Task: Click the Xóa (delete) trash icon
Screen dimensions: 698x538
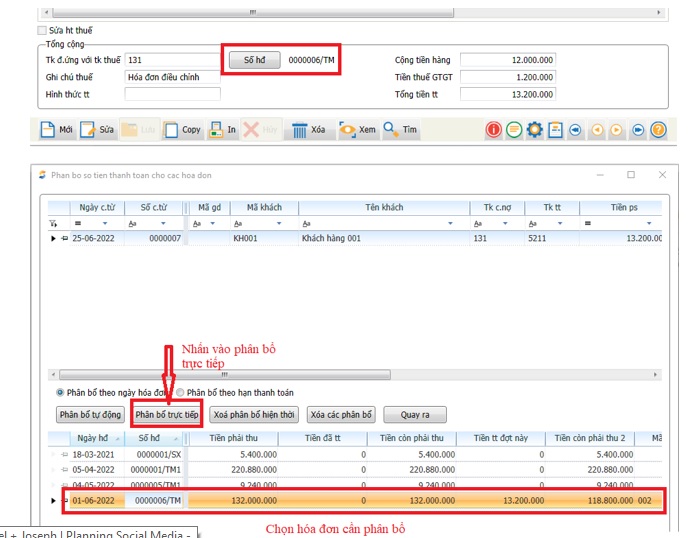Action: click(298, 130)
